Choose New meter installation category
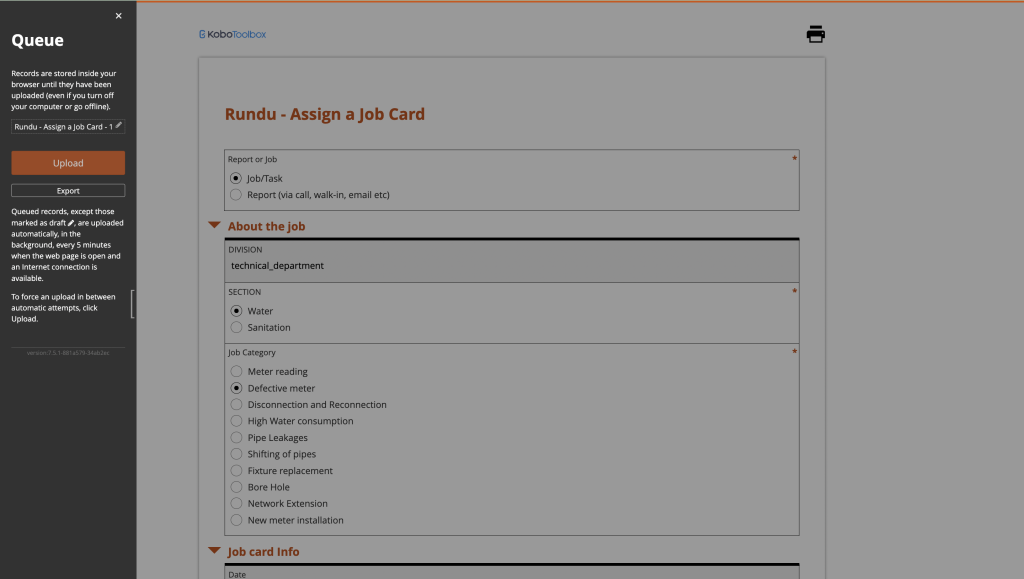The width and height of the screenshot is (1024, 579). pyautogui.click(x=237, y=520)
